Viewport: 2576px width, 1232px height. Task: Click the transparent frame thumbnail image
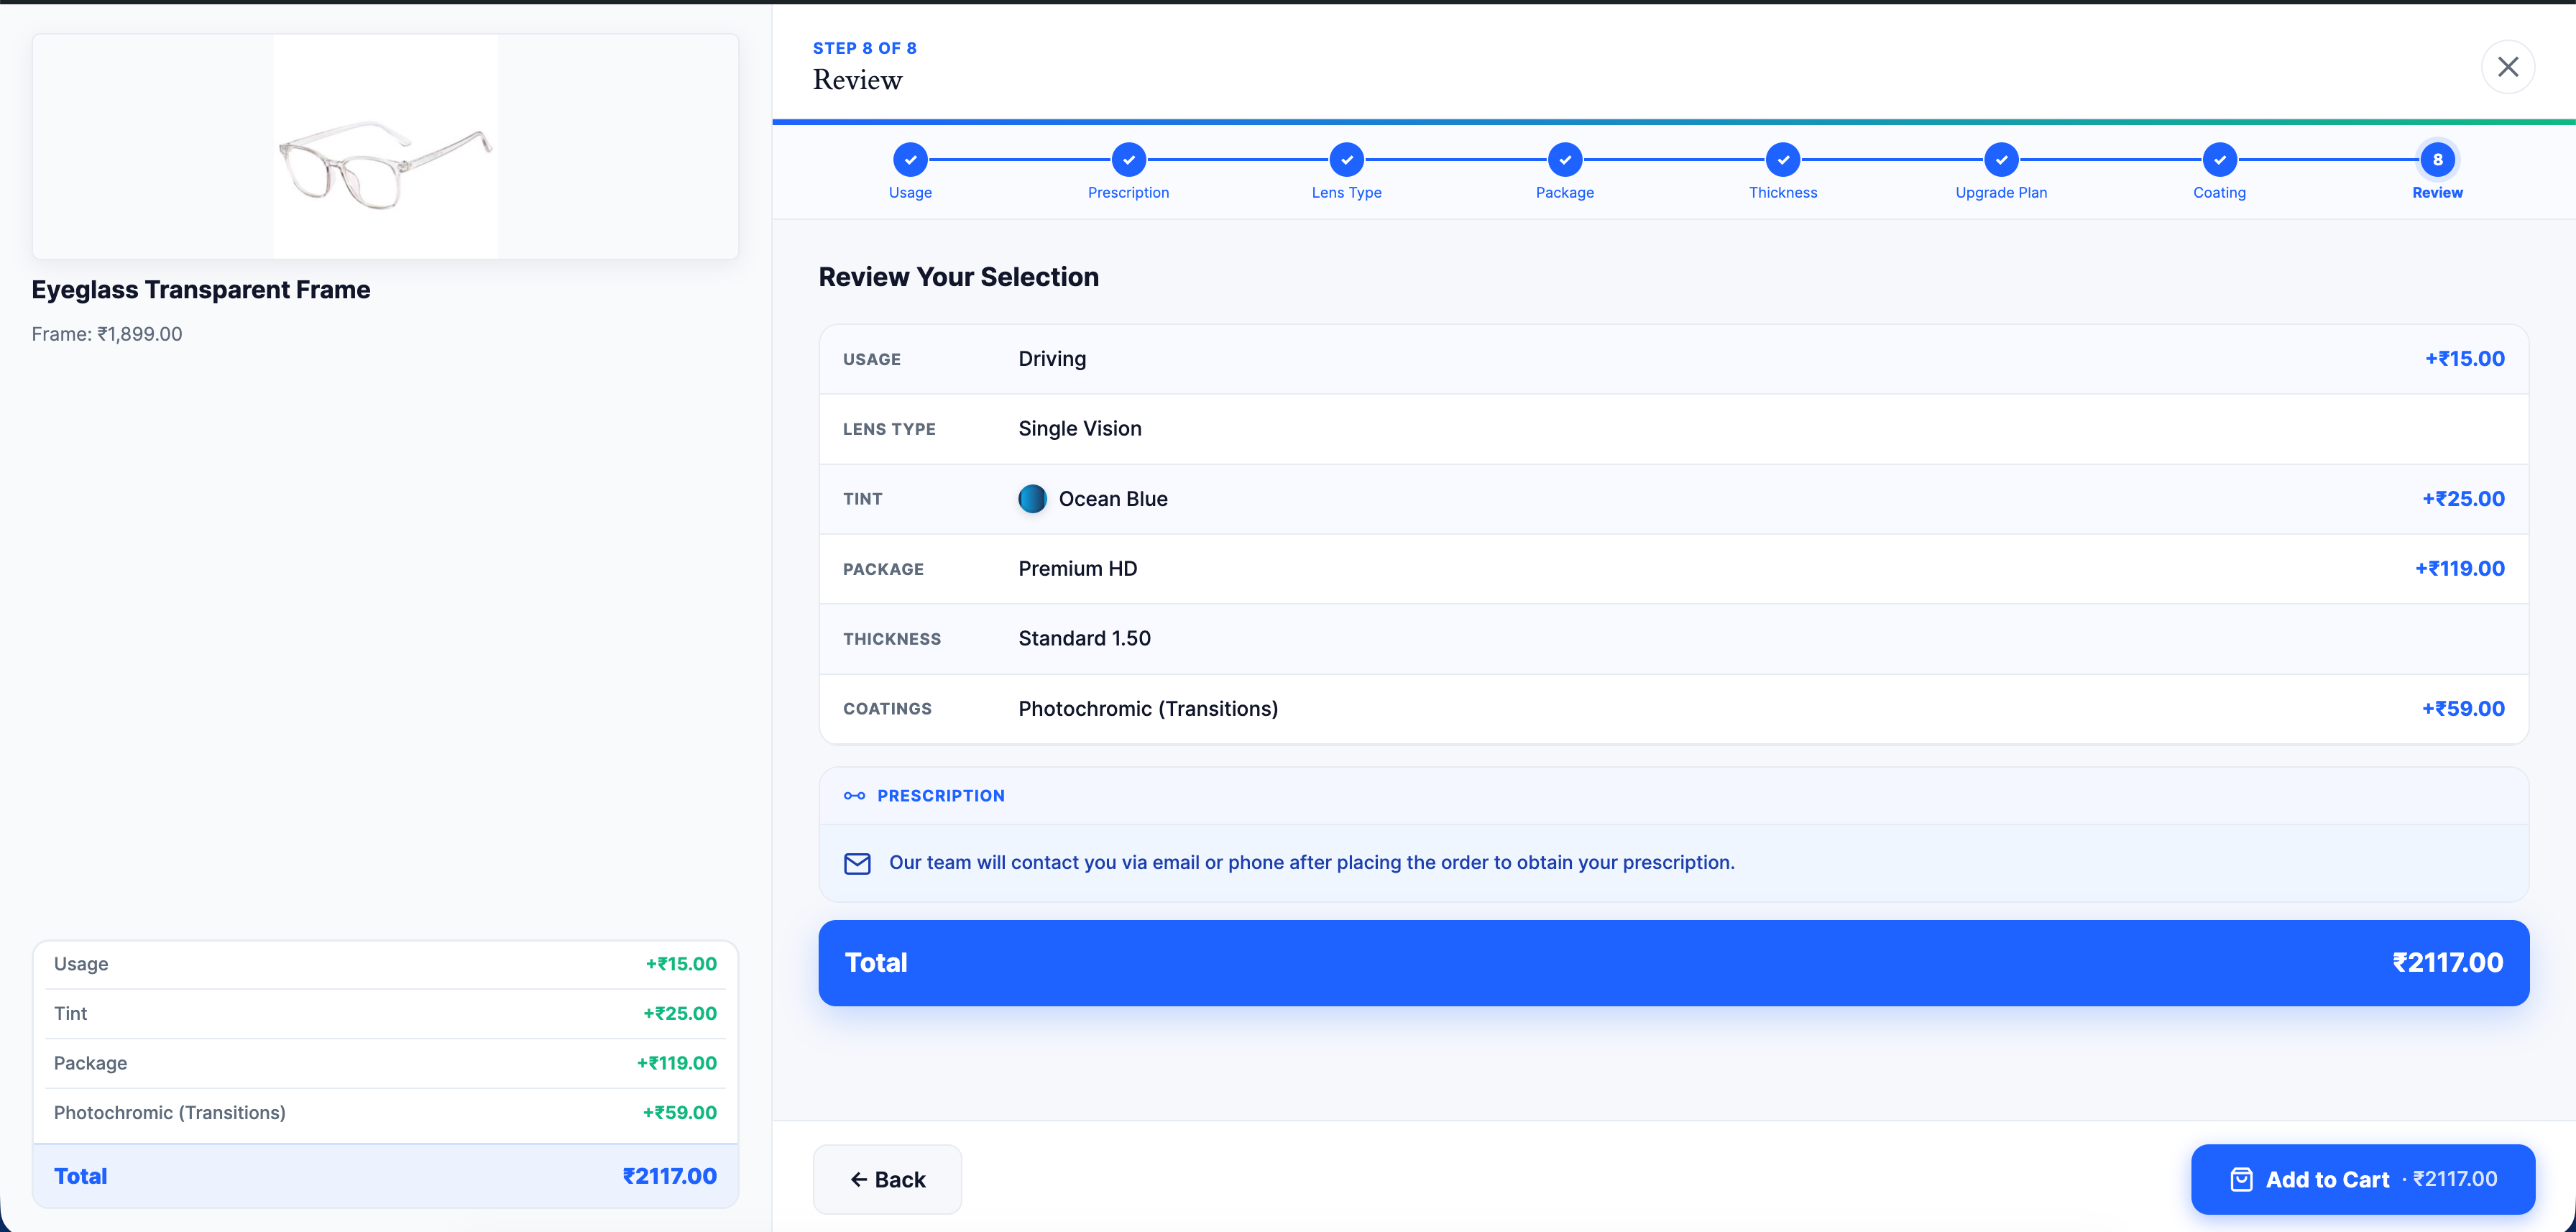(386, 146)
